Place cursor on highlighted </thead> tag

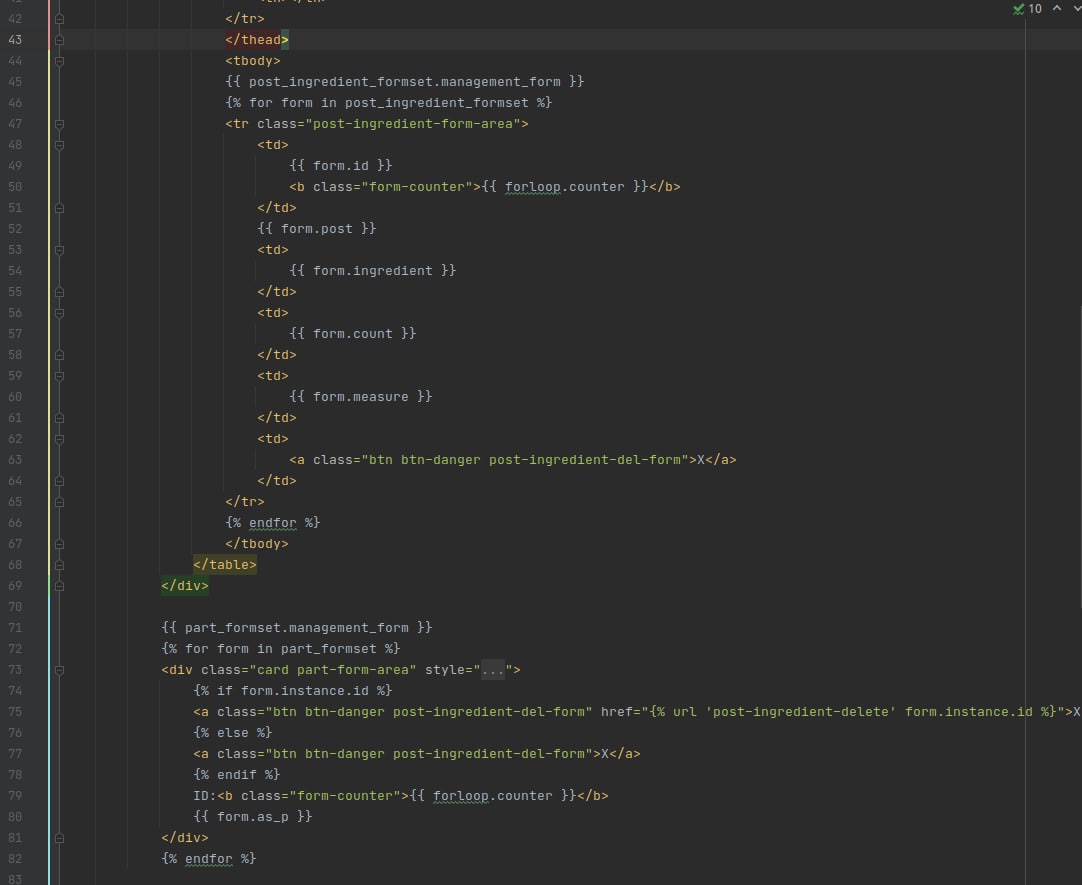(x=257, y=40)
